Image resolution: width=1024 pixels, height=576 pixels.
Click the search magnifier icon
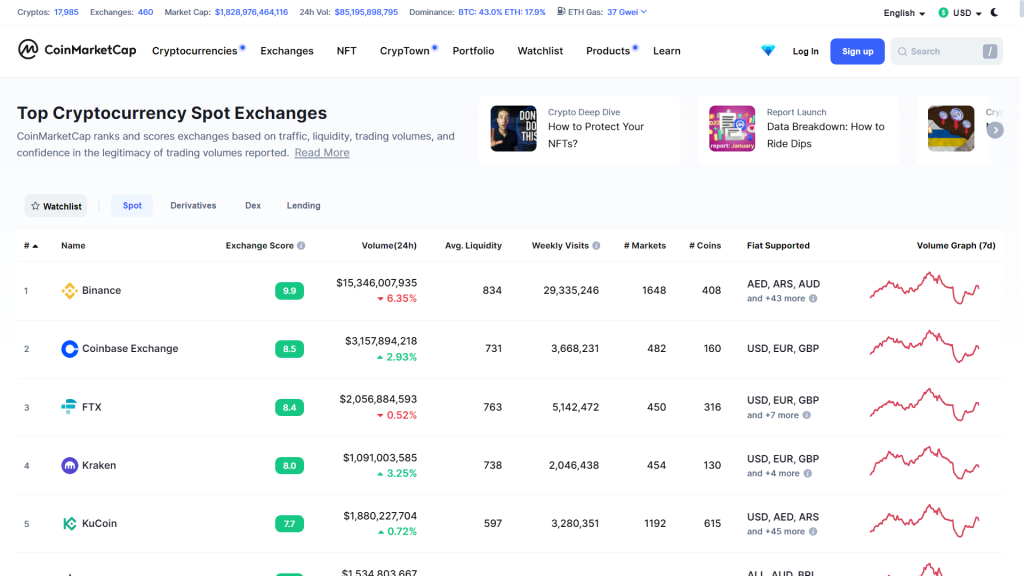(x=903, y=52)
